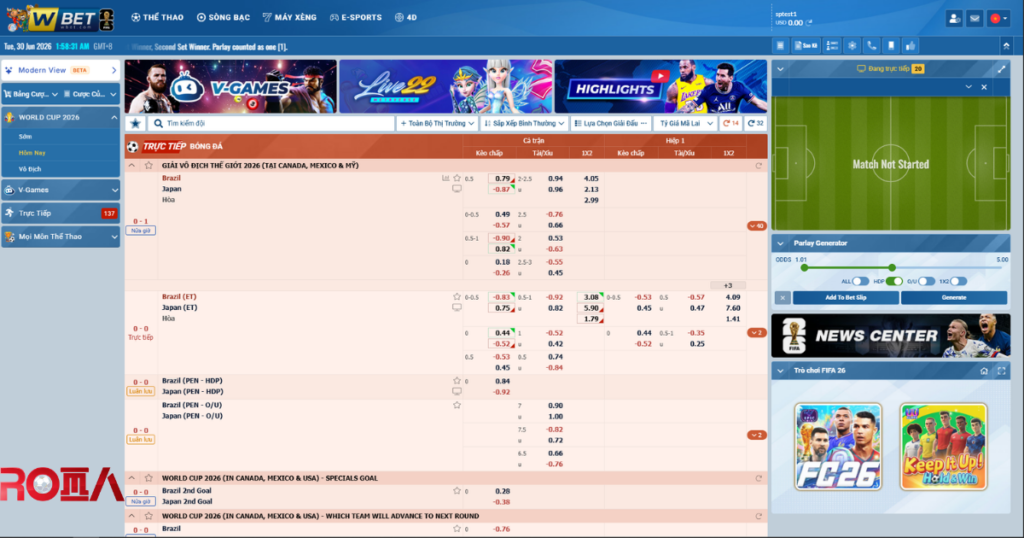Close the match tracker panel

coord(984,87)
